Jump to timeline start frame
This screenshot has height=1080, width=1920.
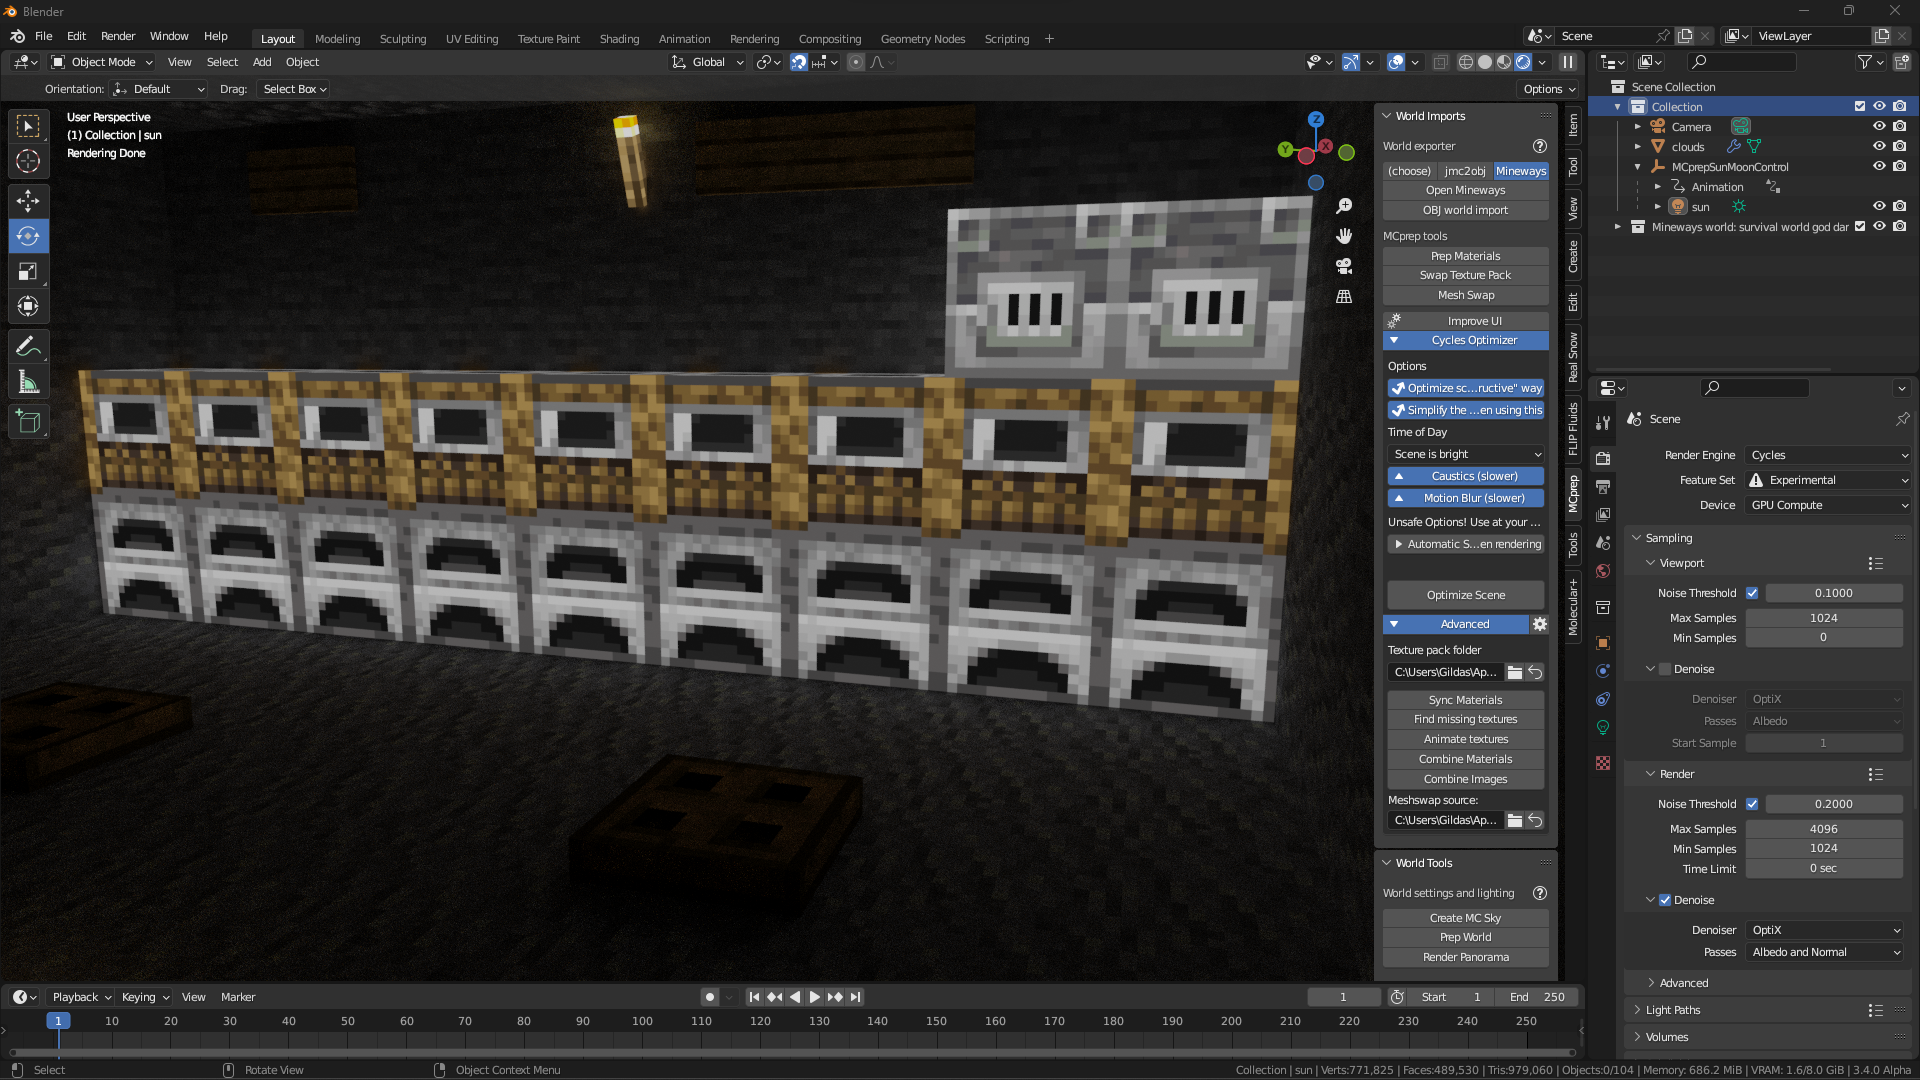tap(754, 997)
